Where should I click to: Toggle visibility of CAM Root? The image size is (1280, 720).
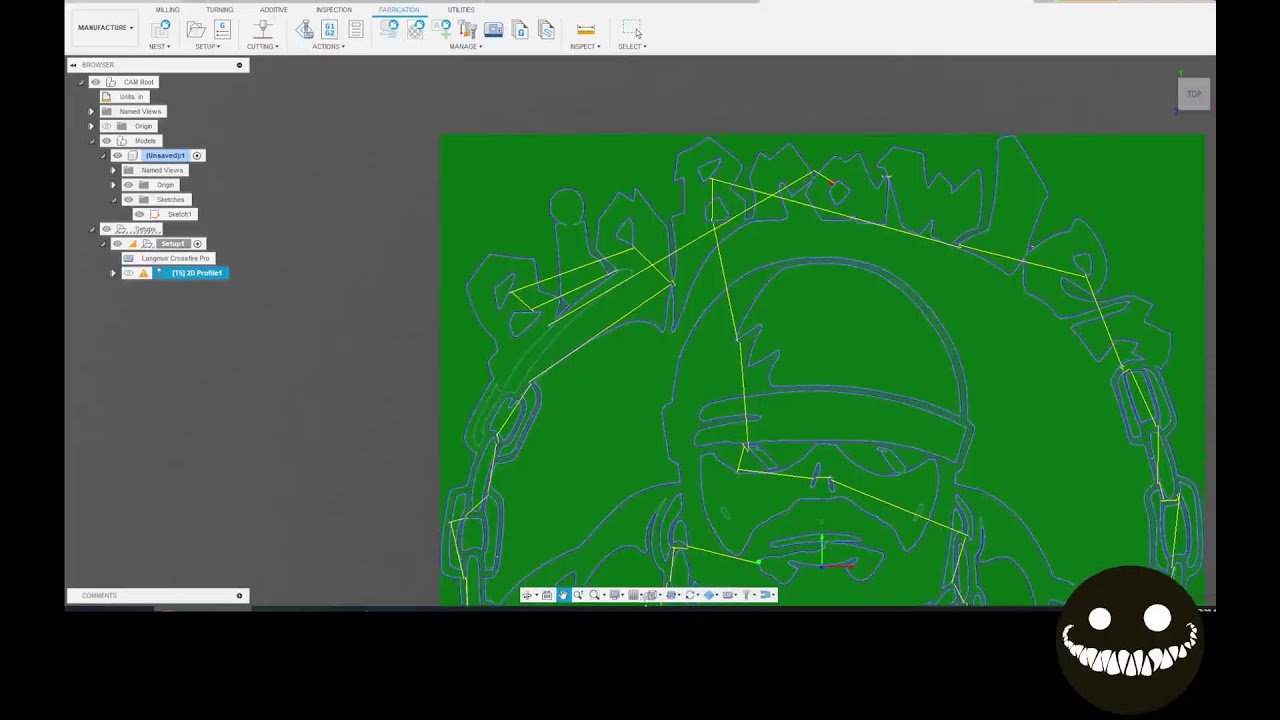96,82
